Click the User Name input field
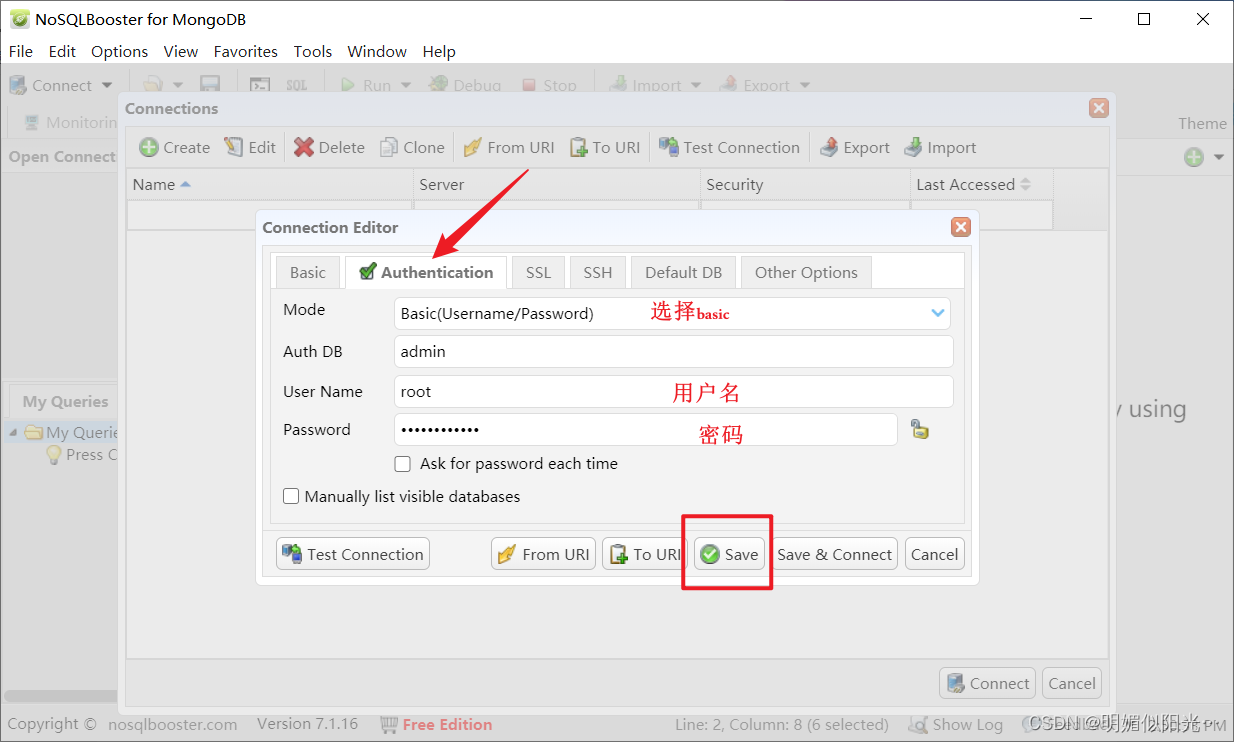Viewport: 1234px width, 742px height. (673, 392)
